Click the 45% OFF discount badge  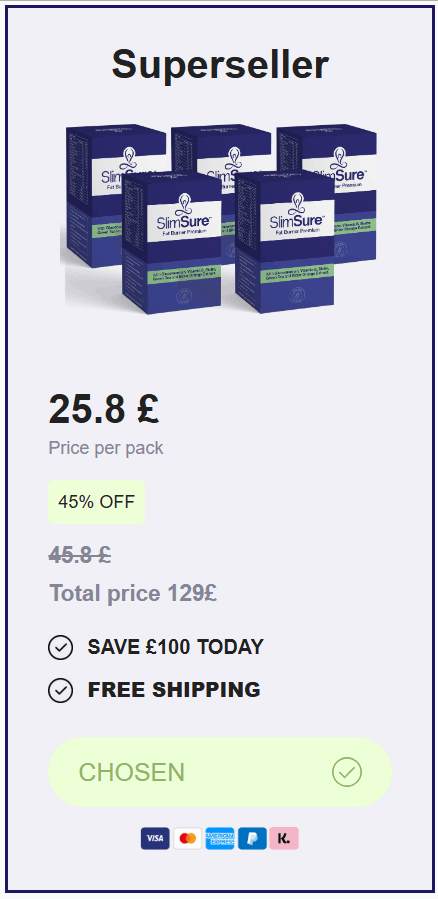pyautogui.click(x=96, y=502)
